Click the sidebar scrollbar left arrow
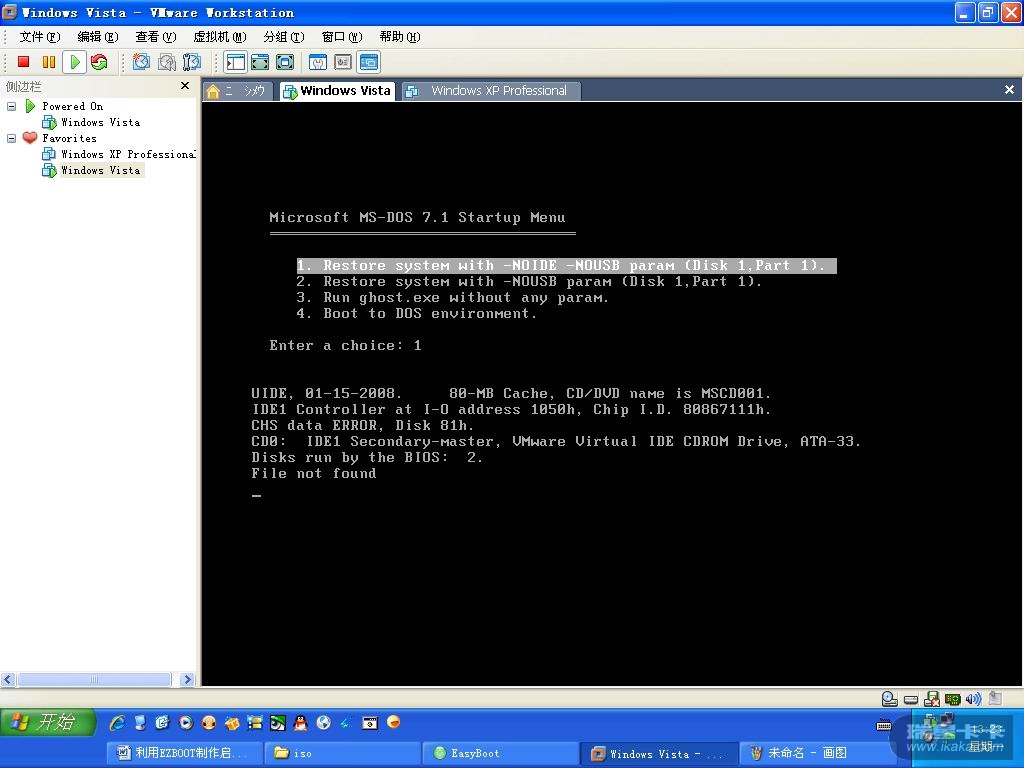 point(8,679)
